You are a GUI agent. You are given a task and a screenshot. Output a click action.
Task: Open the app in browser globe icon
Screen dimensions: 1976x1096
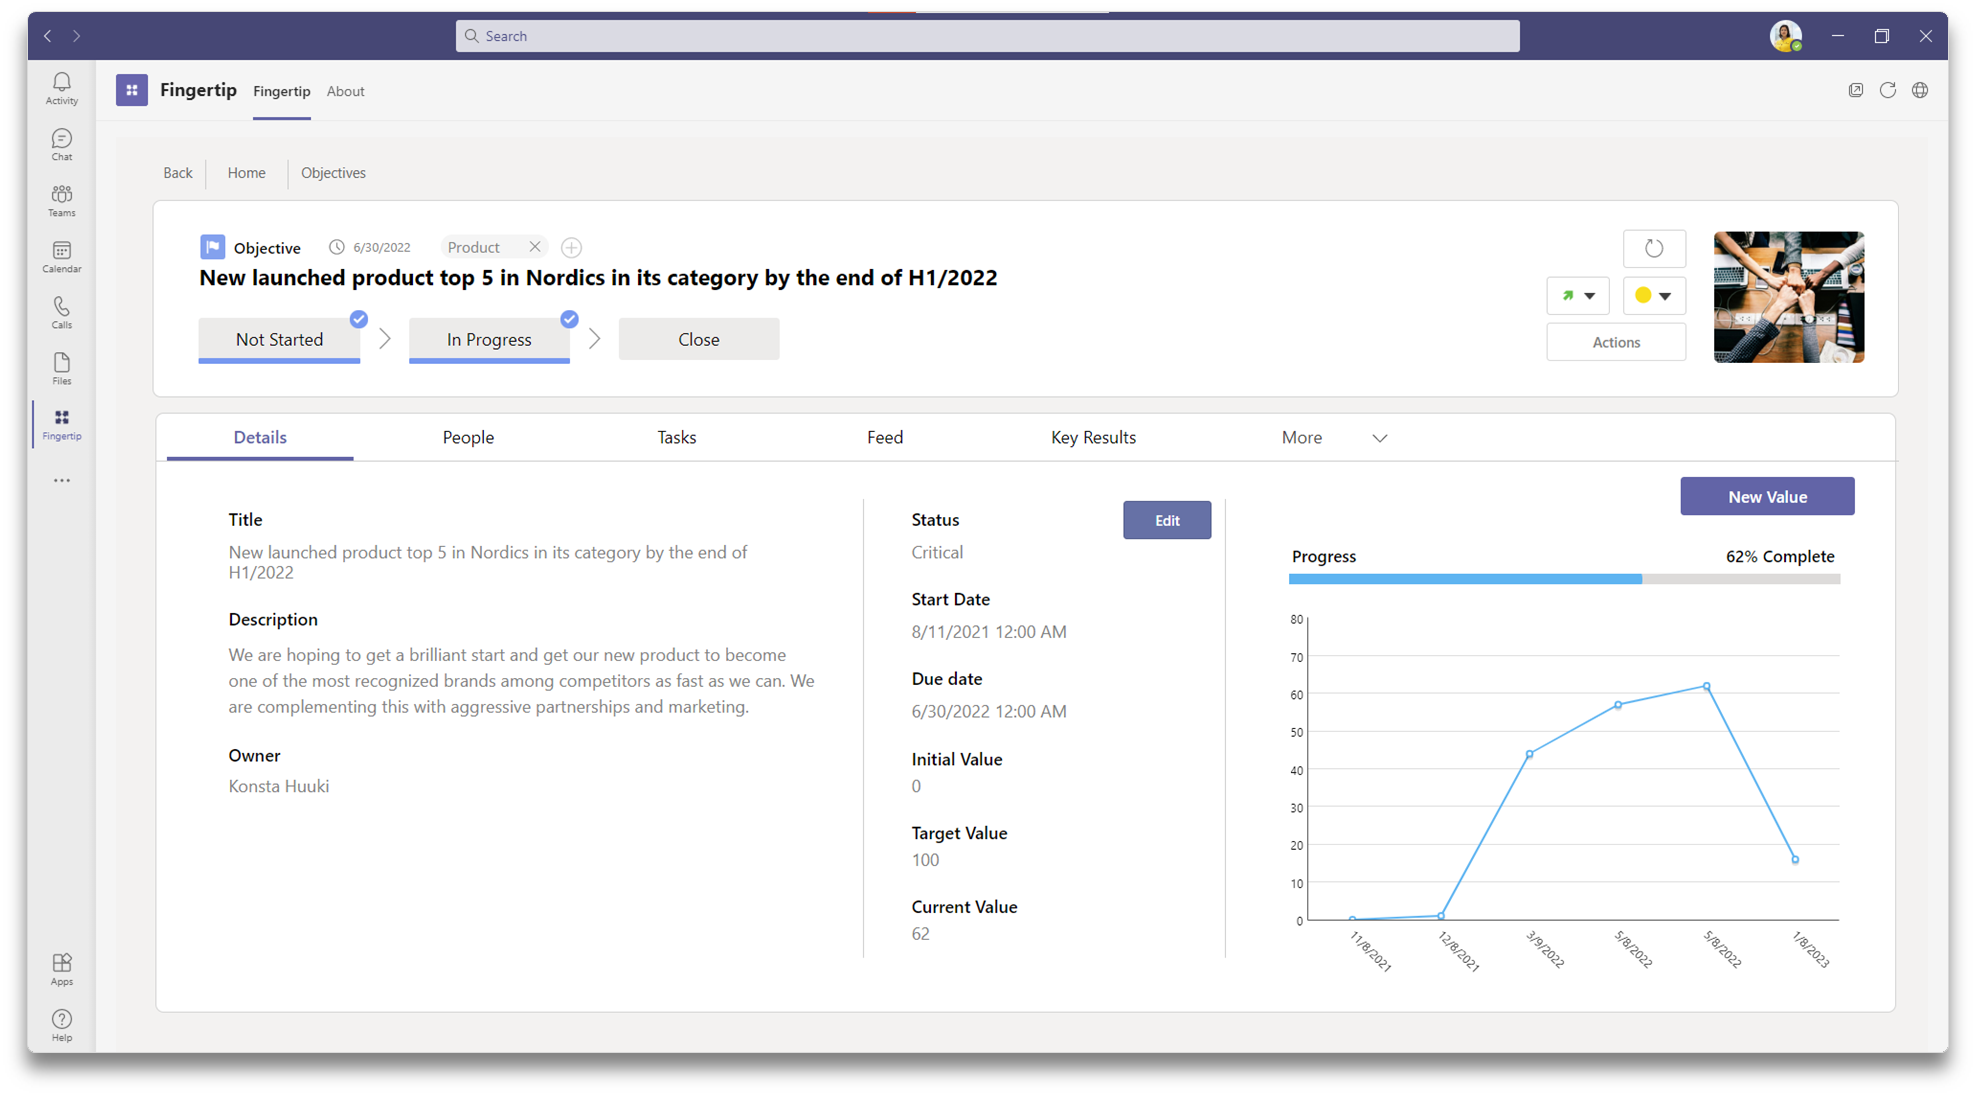[1920, 90]
